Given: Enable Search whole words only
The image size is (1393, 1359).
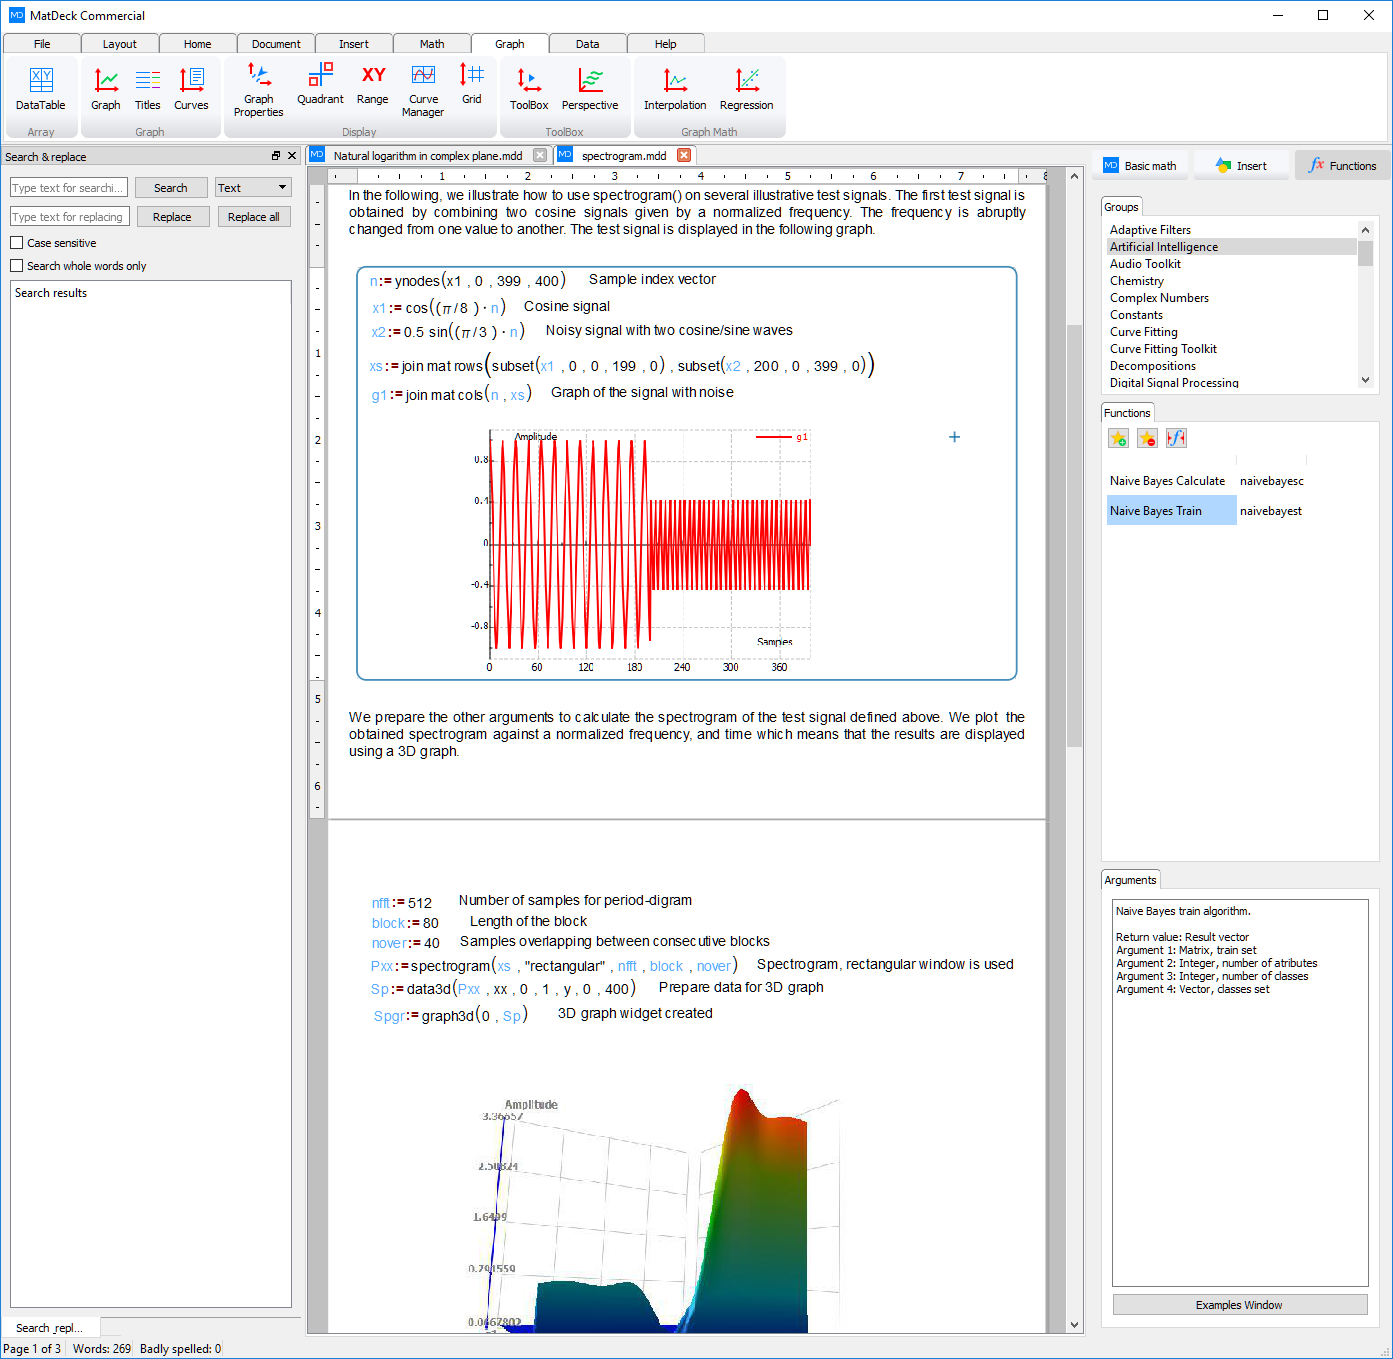Looking at the screenshot, I should pos(17,266).
